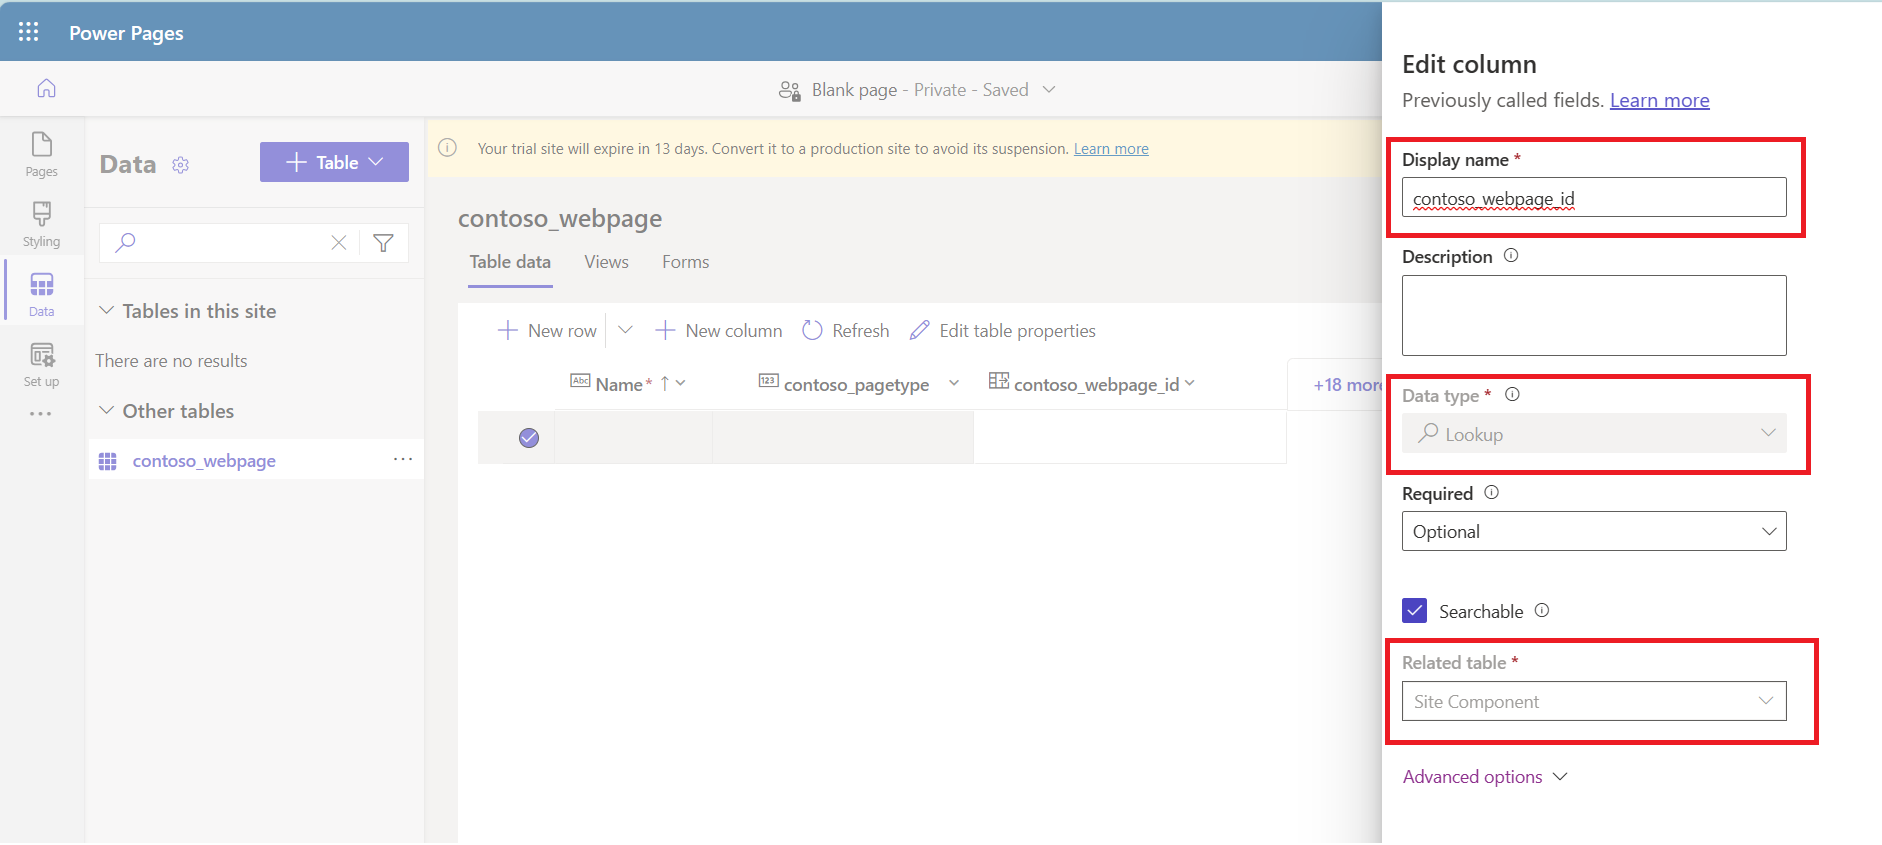The height and width of the screenshot is (845, 1882).
Task: Toggle the Searchable checkbox
Action: [x=1414, y=611]
